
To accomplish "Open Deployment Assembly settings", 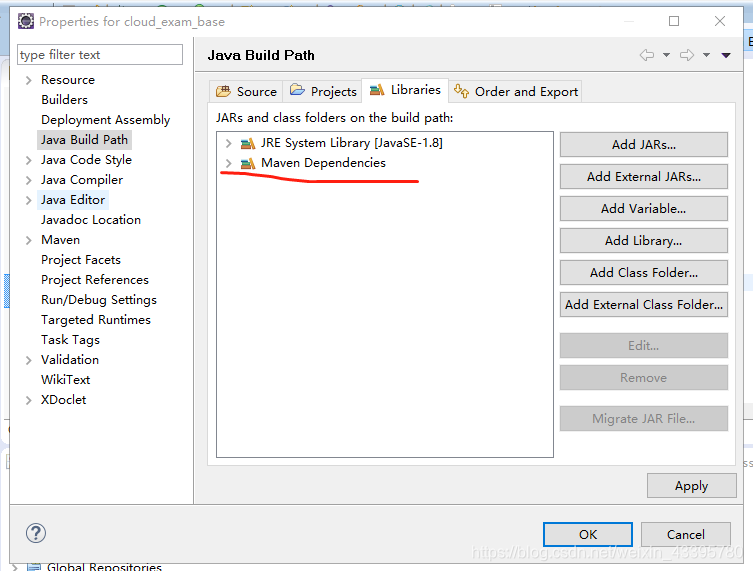I will click(106, 120).
